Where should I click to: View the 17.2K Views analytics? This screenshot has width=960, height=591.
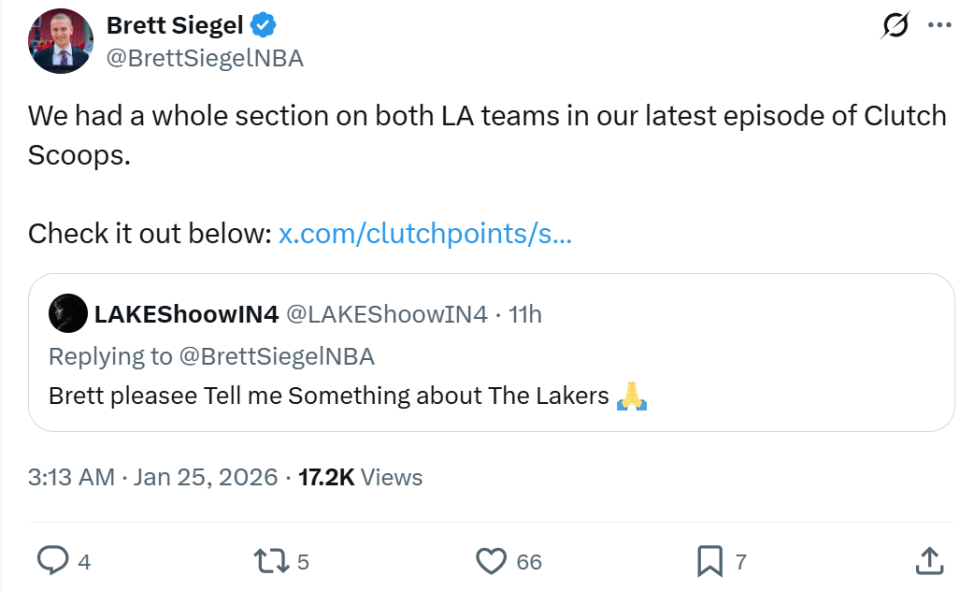coord(360,477)
